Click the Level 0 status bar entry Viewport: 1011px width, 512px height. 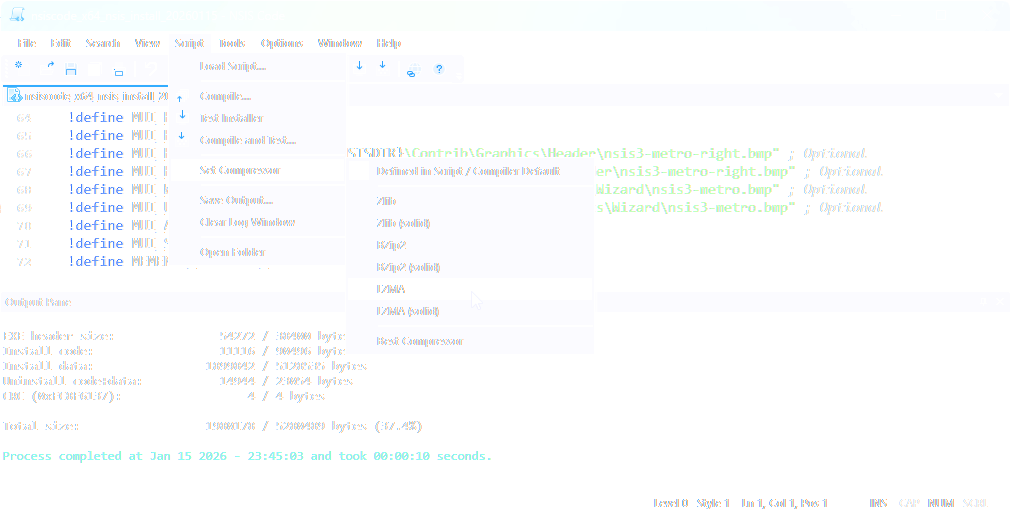click(671, 503)
